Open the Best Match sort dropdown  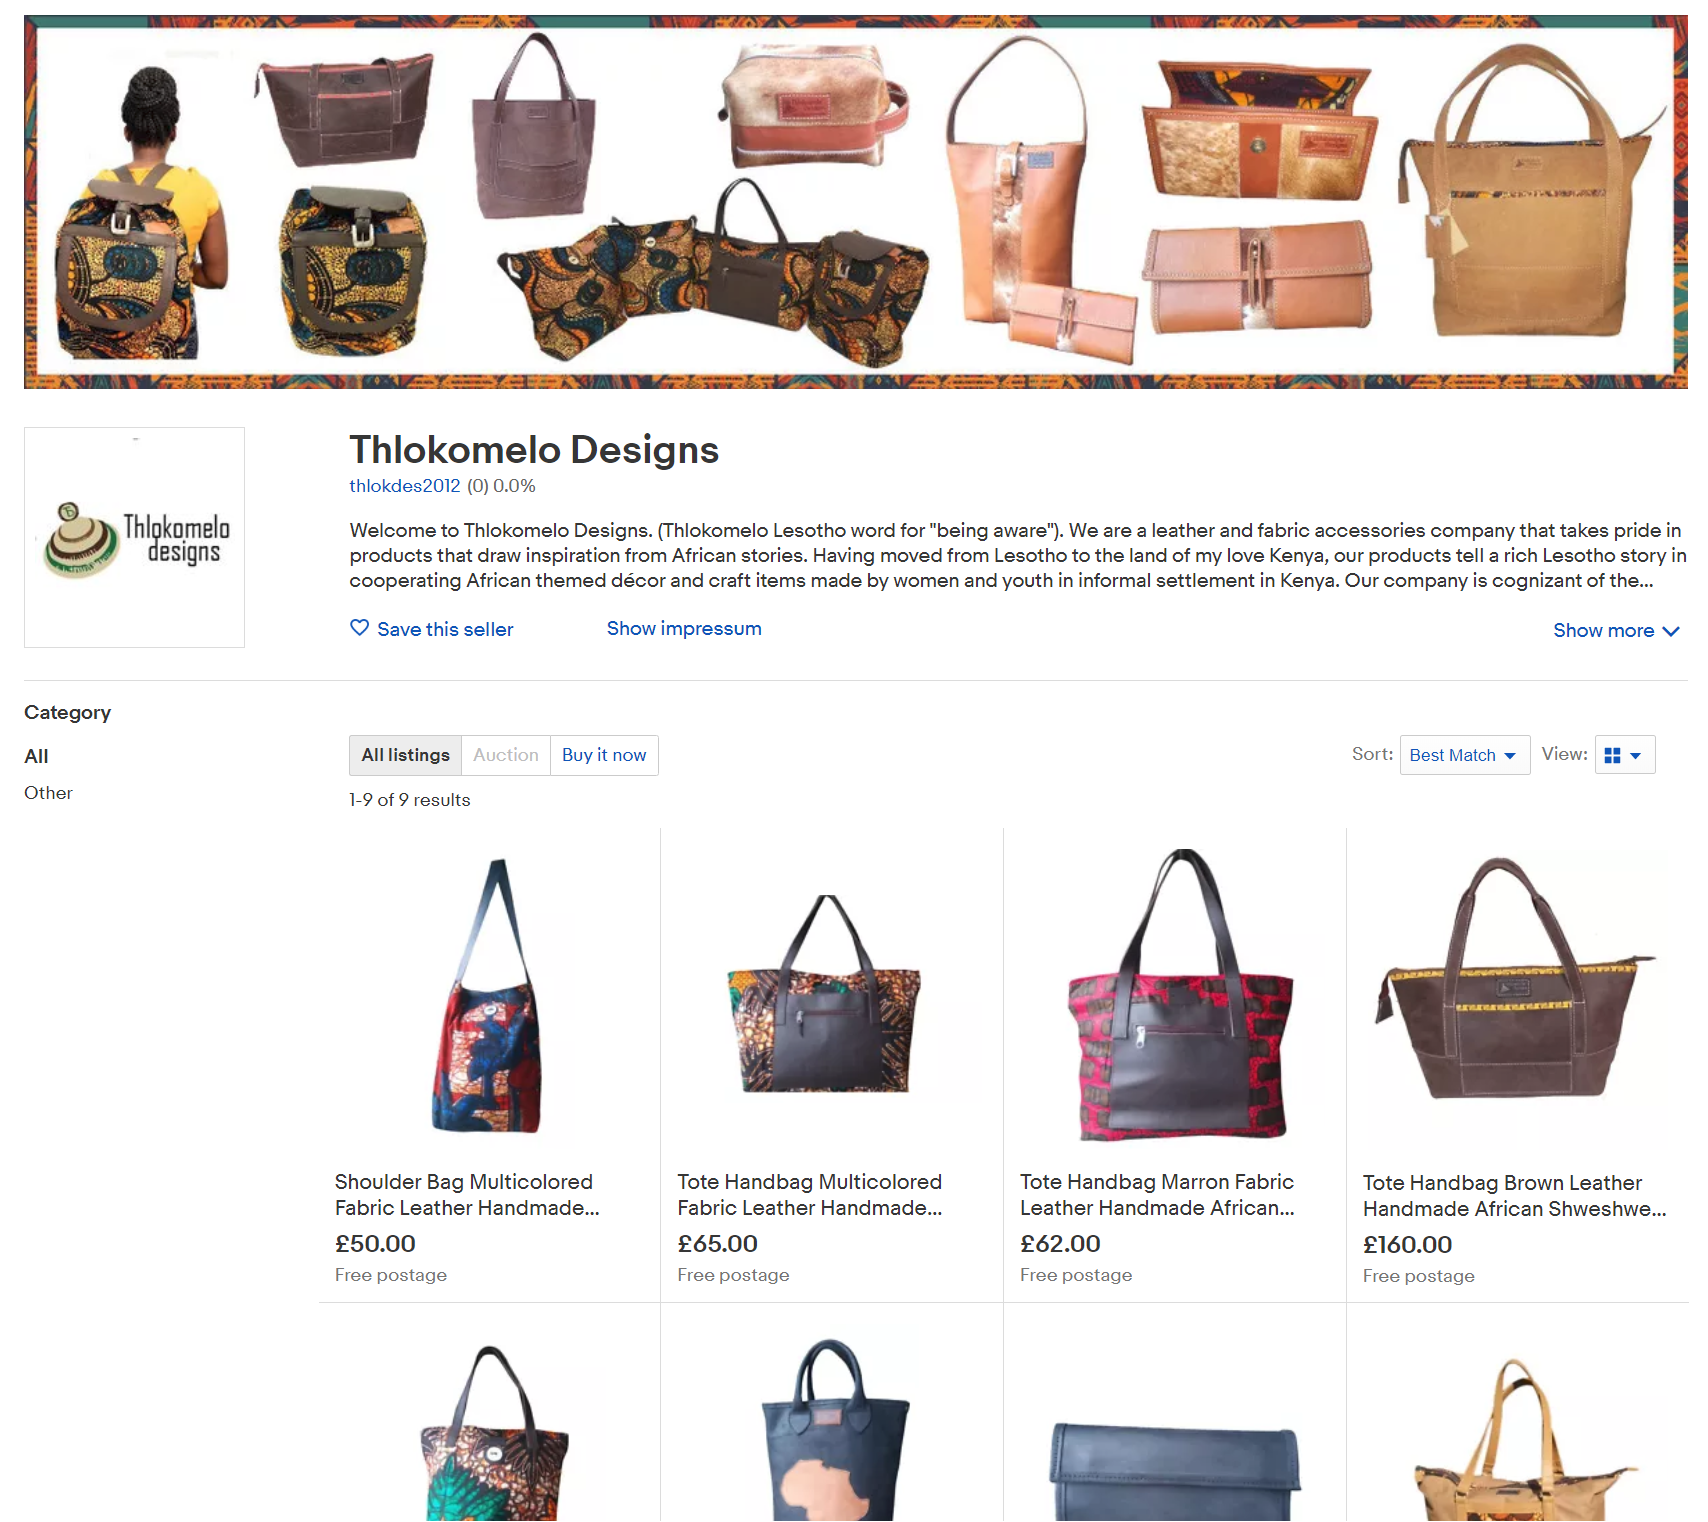pos(1464,755)
